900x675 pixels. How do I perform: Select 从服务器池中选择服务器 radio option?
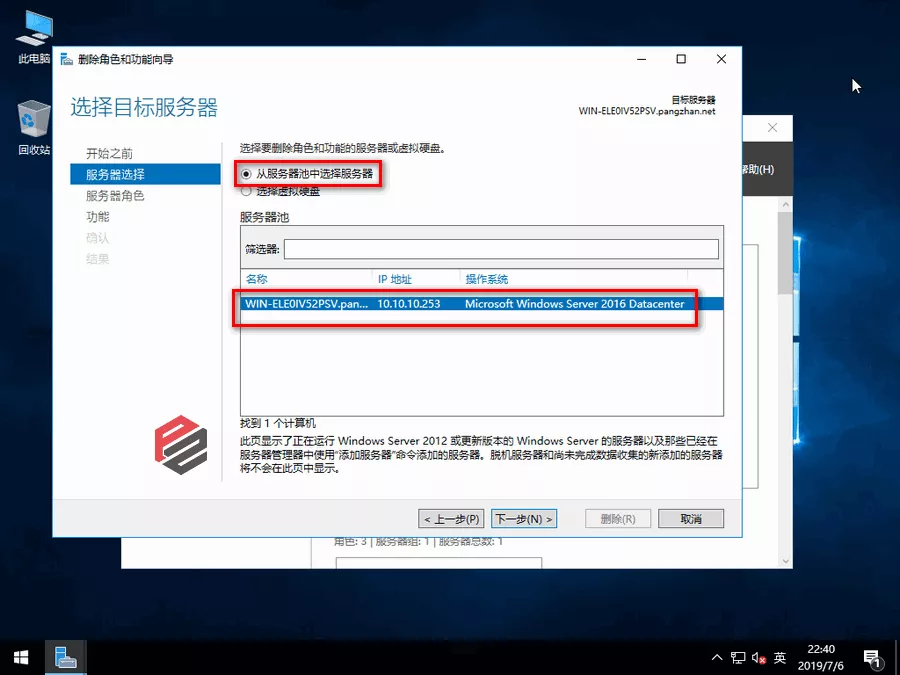247,174
